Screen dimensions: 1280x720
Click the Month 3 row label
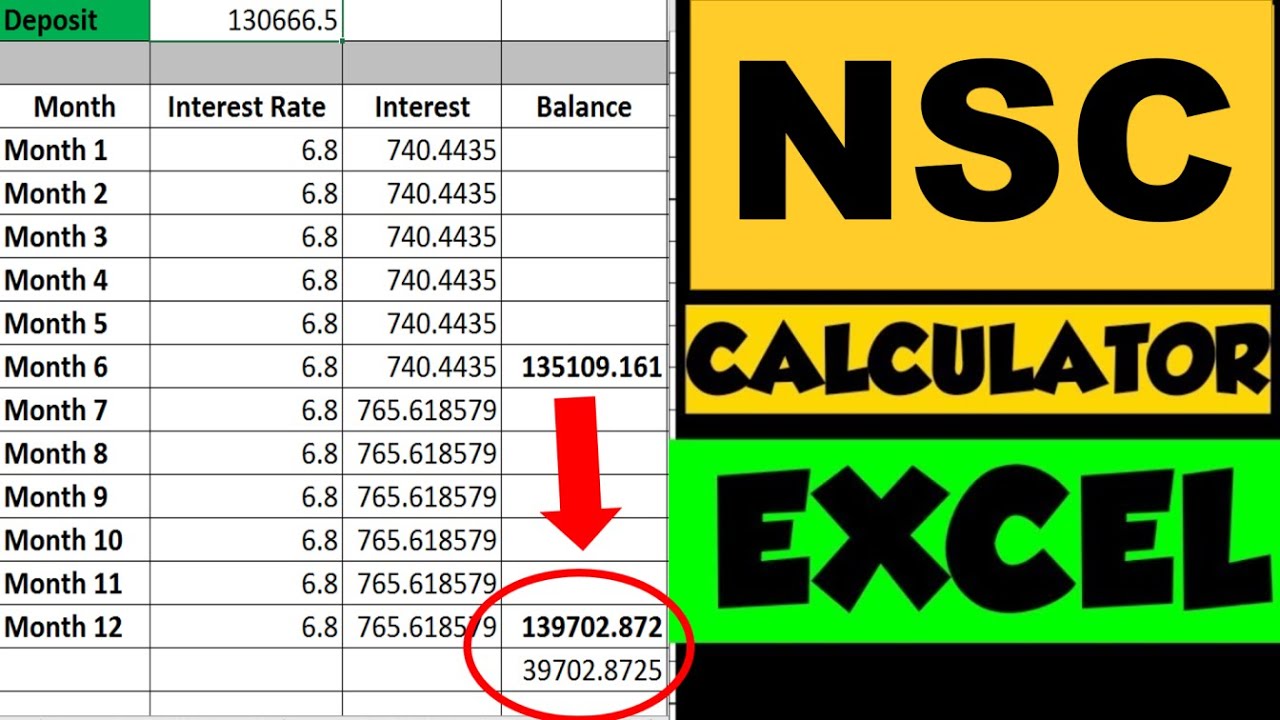pyautogui.click(x=75, y=237)
